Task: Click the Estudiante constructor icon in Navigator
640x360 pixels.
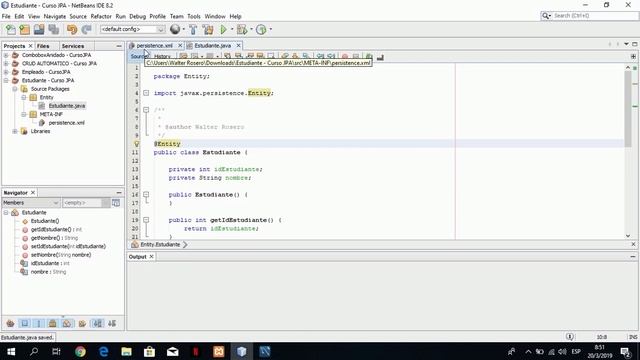Action: [25, 221]
